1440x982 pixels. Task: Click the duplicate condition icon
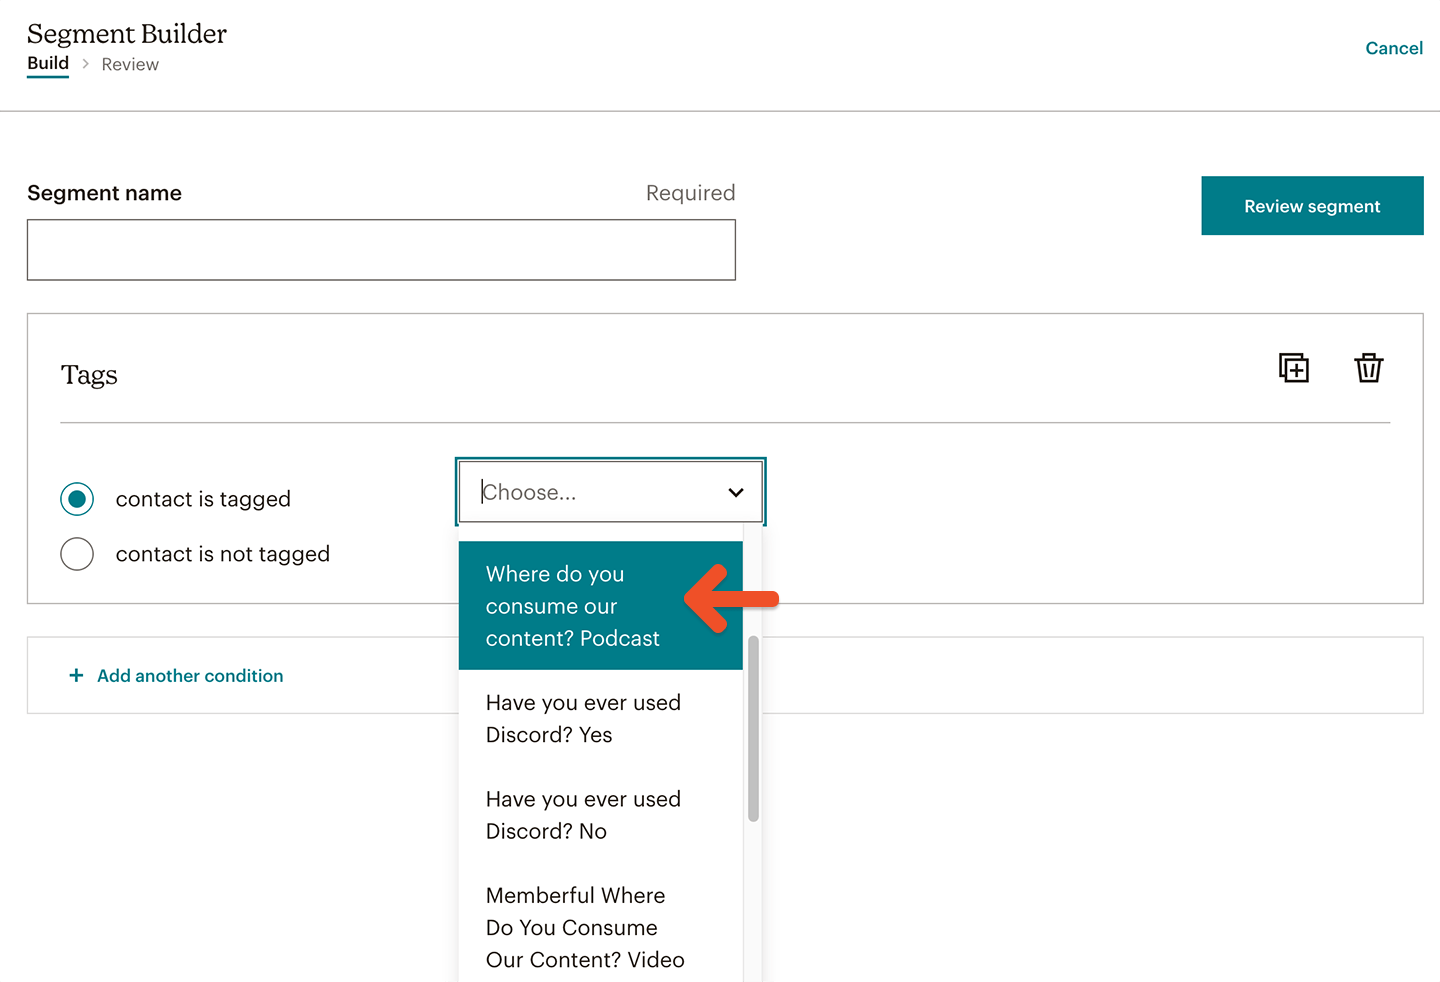point(1293,368)
